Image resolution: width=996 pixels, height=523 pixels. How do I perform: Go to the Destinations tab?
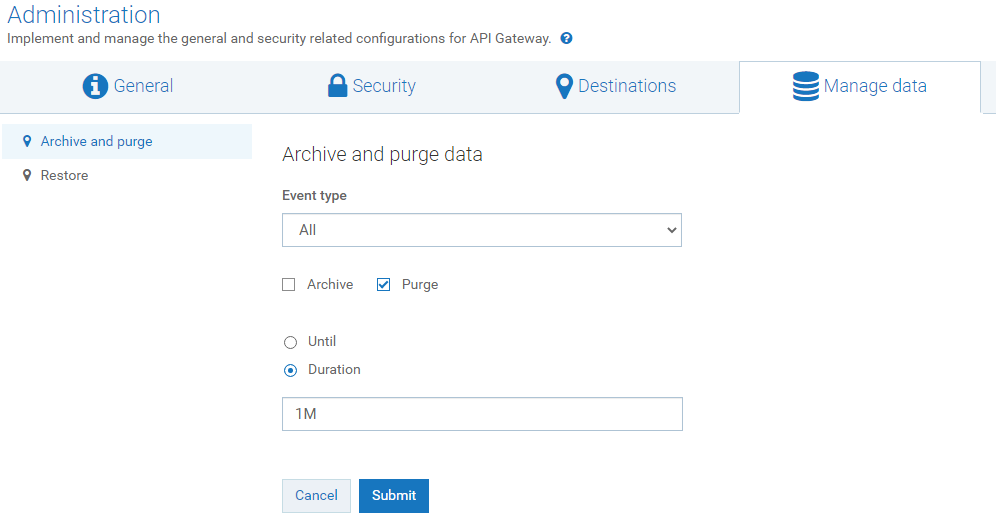[x=616, y=87]
